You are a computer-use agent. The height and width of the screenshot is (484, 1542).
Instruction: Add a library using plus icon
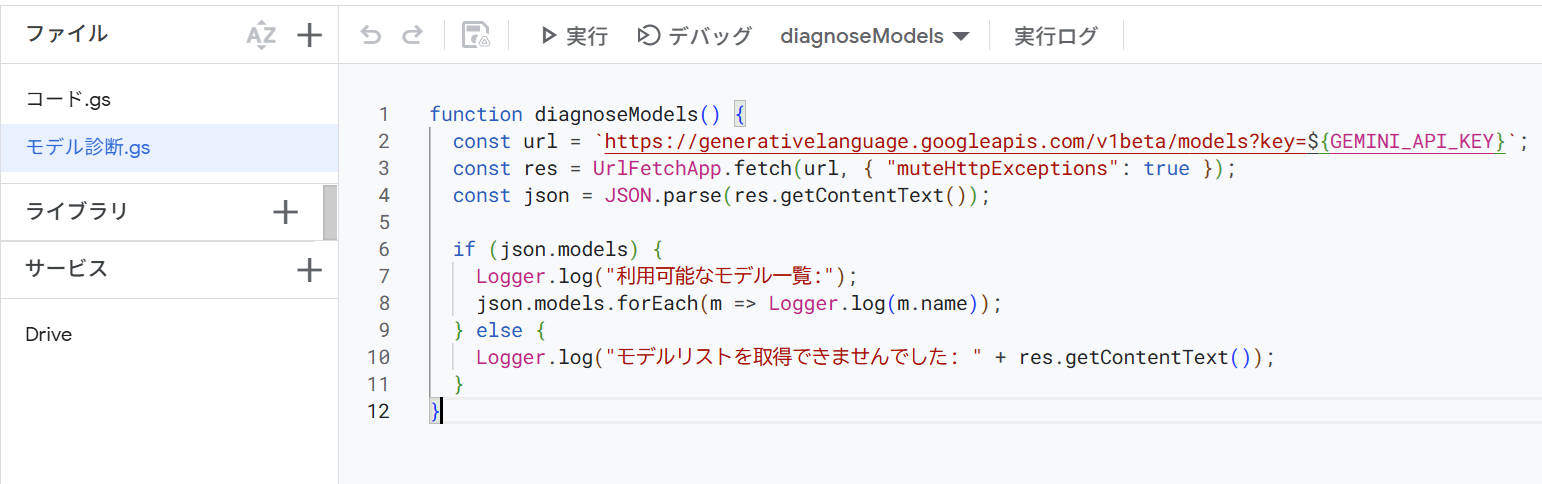click(x=286, y=212)
